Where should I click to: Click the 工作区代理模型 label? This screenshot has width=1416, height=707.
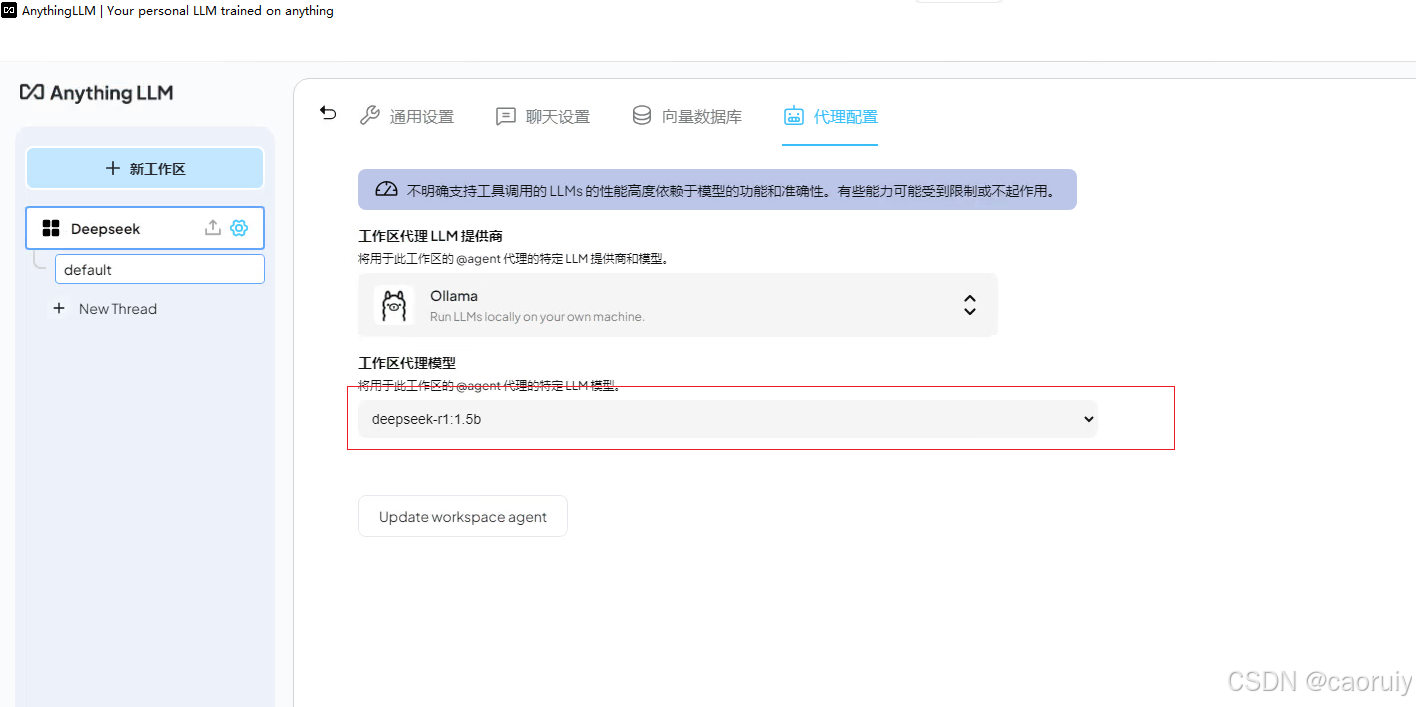click(x=407, y=363)
